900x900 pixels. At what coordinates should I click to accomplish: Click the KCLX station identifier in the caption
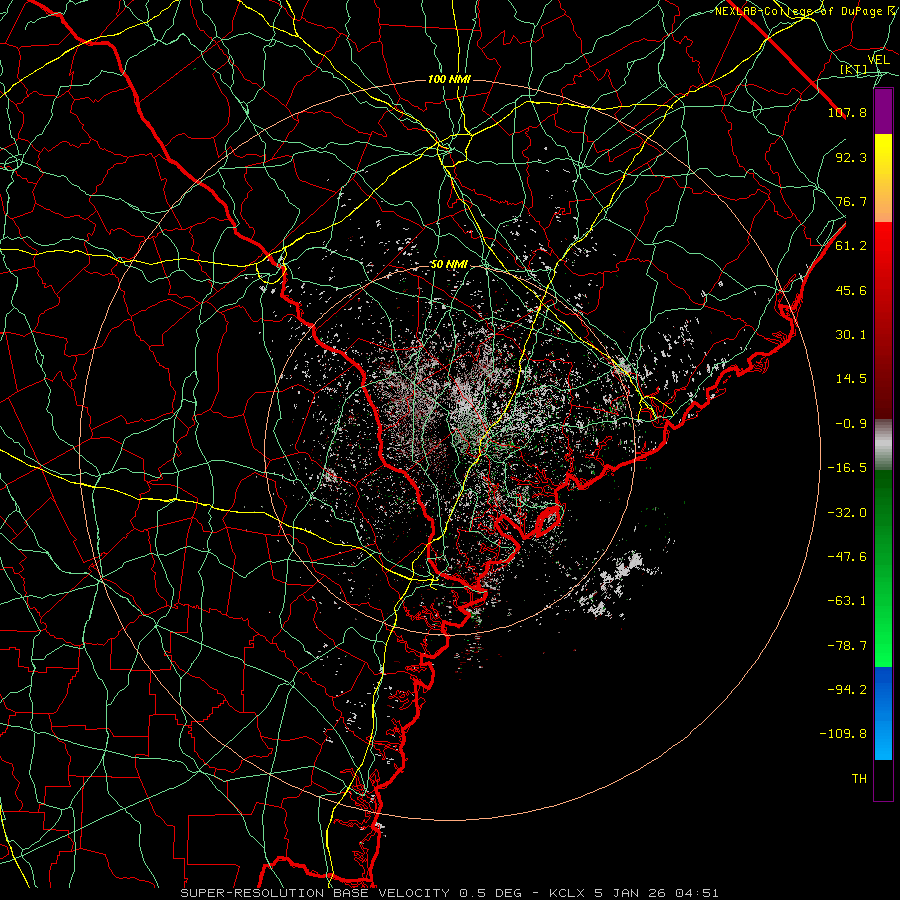coord(566,893)
